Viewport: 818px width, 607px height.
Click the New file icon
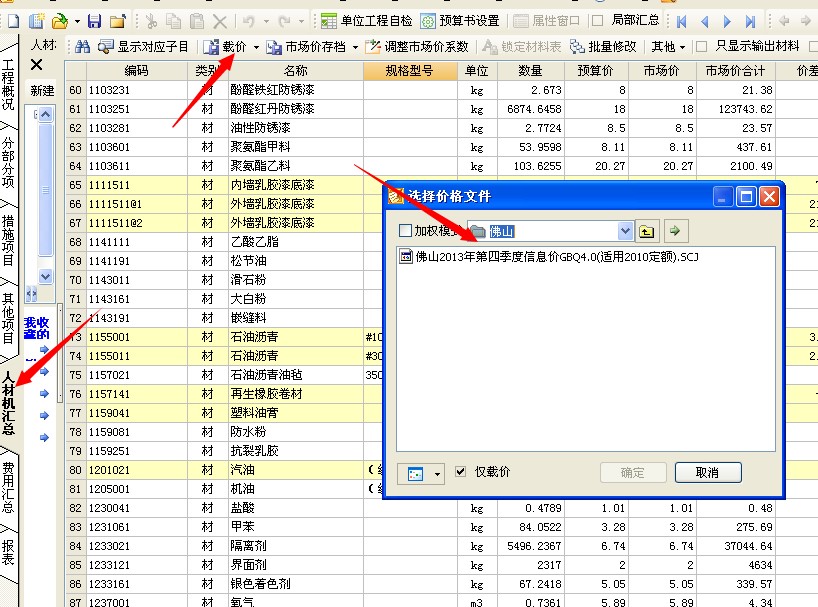[x=14, y=21]
